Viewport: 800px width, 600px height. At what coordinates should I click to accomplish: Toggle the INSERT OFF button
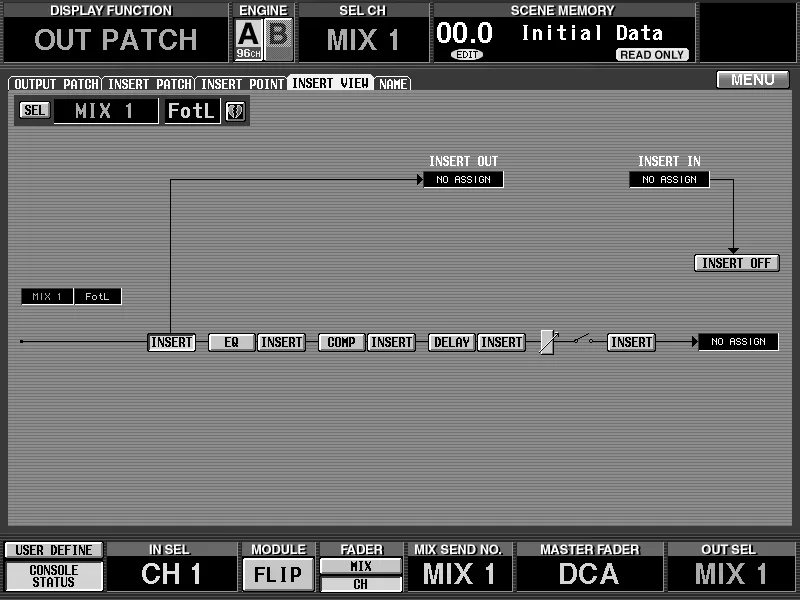point(736,263)
